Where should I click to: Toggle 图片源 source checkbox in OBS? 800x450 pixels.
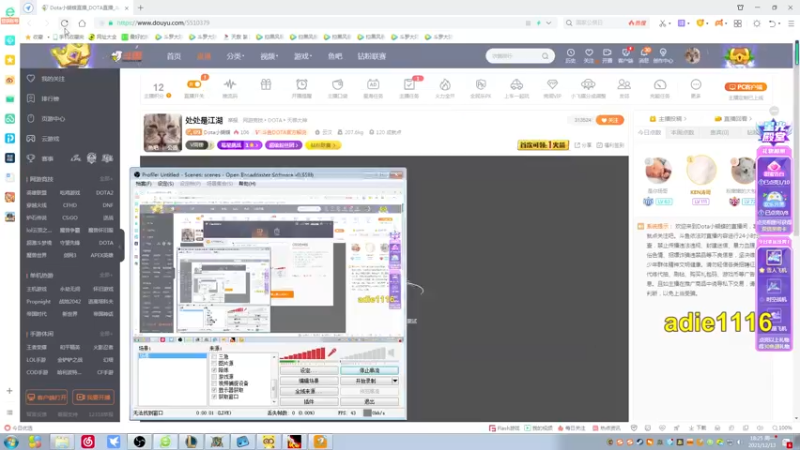(214, 363)
